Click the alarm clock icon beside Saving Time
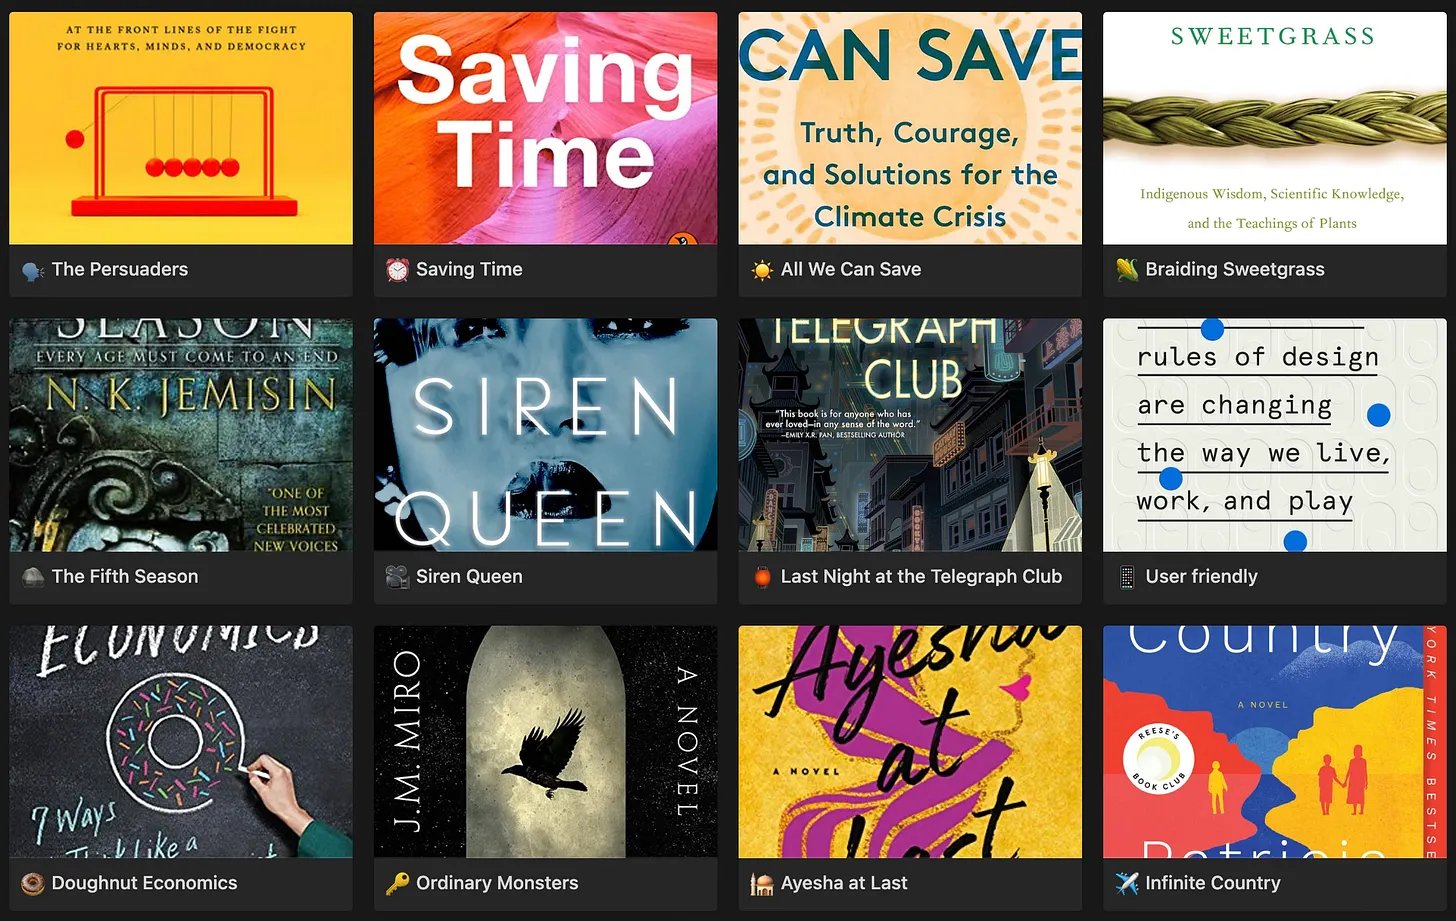 pos(397,270)
